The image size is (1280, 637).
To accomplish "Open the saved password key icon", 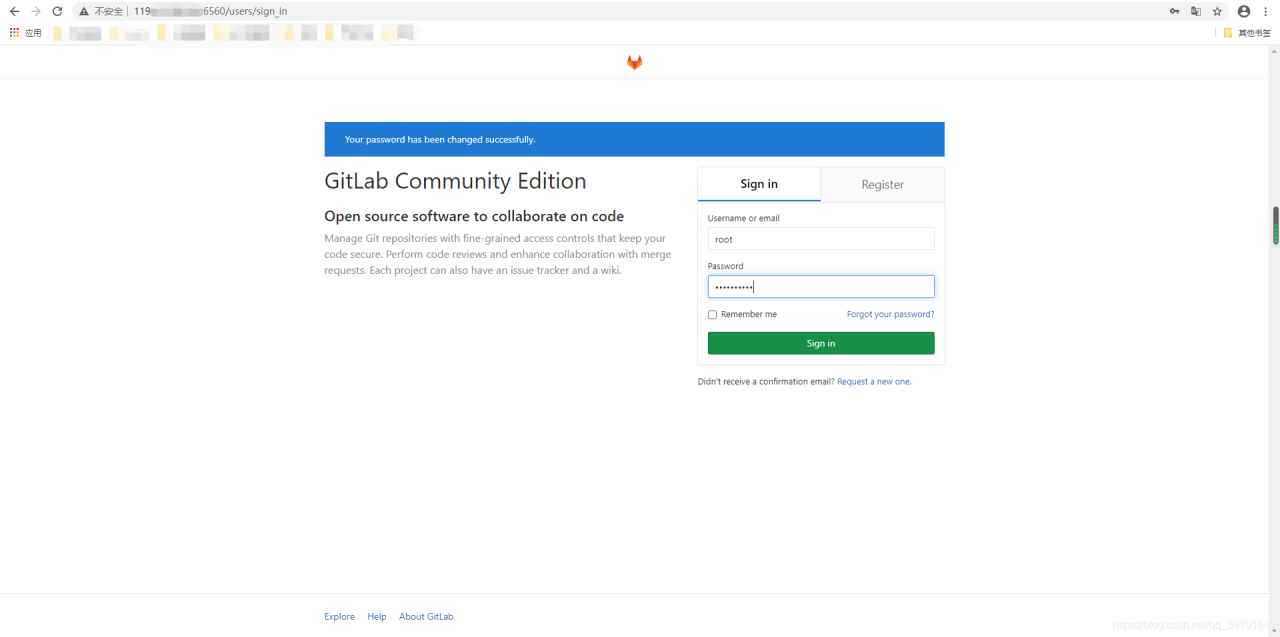I will [x=1174, y=11].
